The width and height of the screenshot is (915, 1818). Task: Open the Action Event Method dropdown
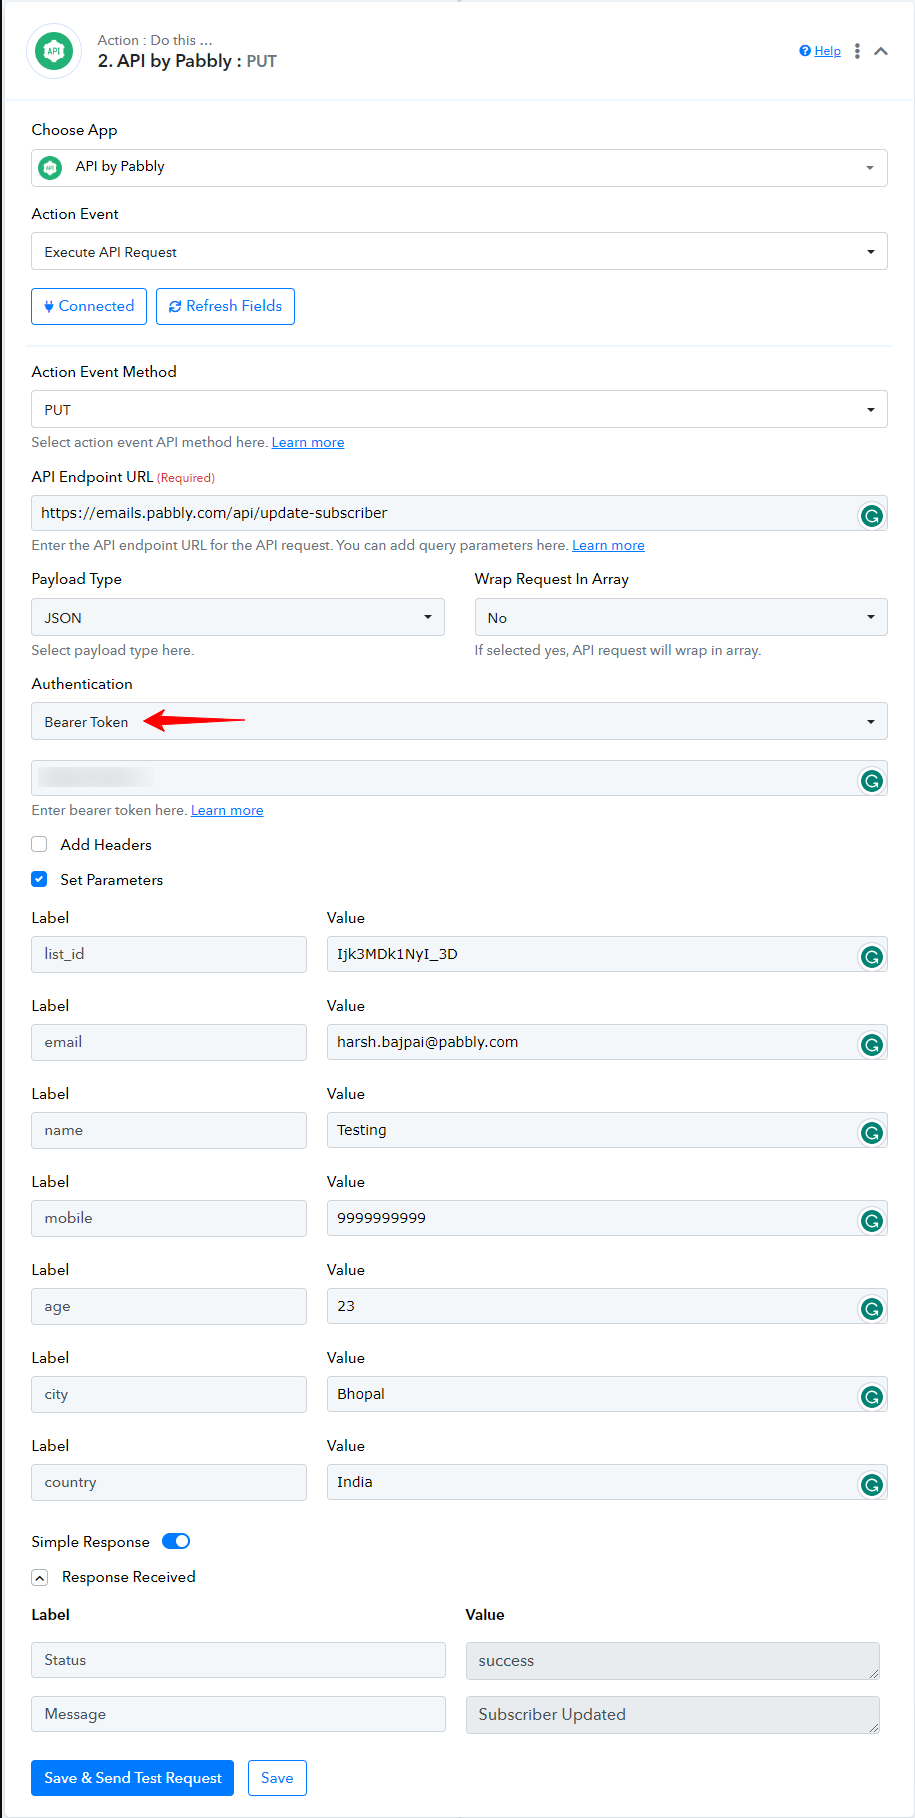(459, 409)
